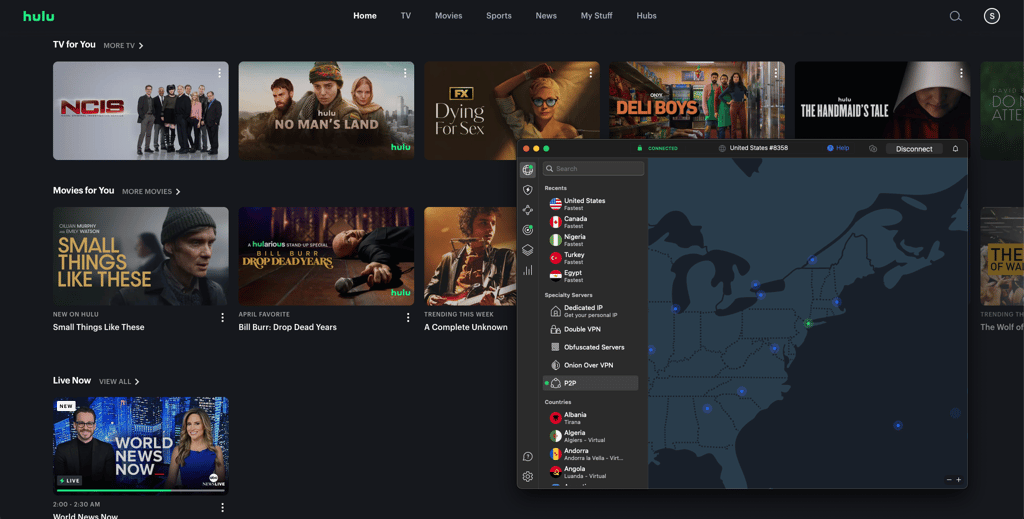Open options menu on The Handmaid's Tale card
1024x519 pixels.
961,73
